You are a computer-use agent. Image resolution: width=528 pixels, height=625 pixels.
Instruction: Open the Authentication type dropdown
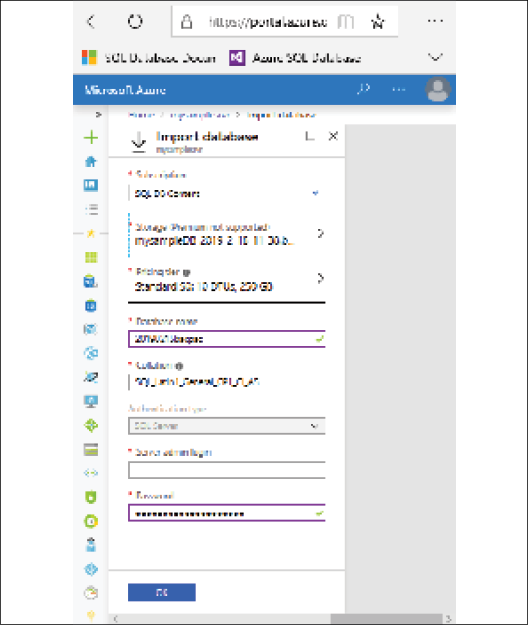(226, 426)
